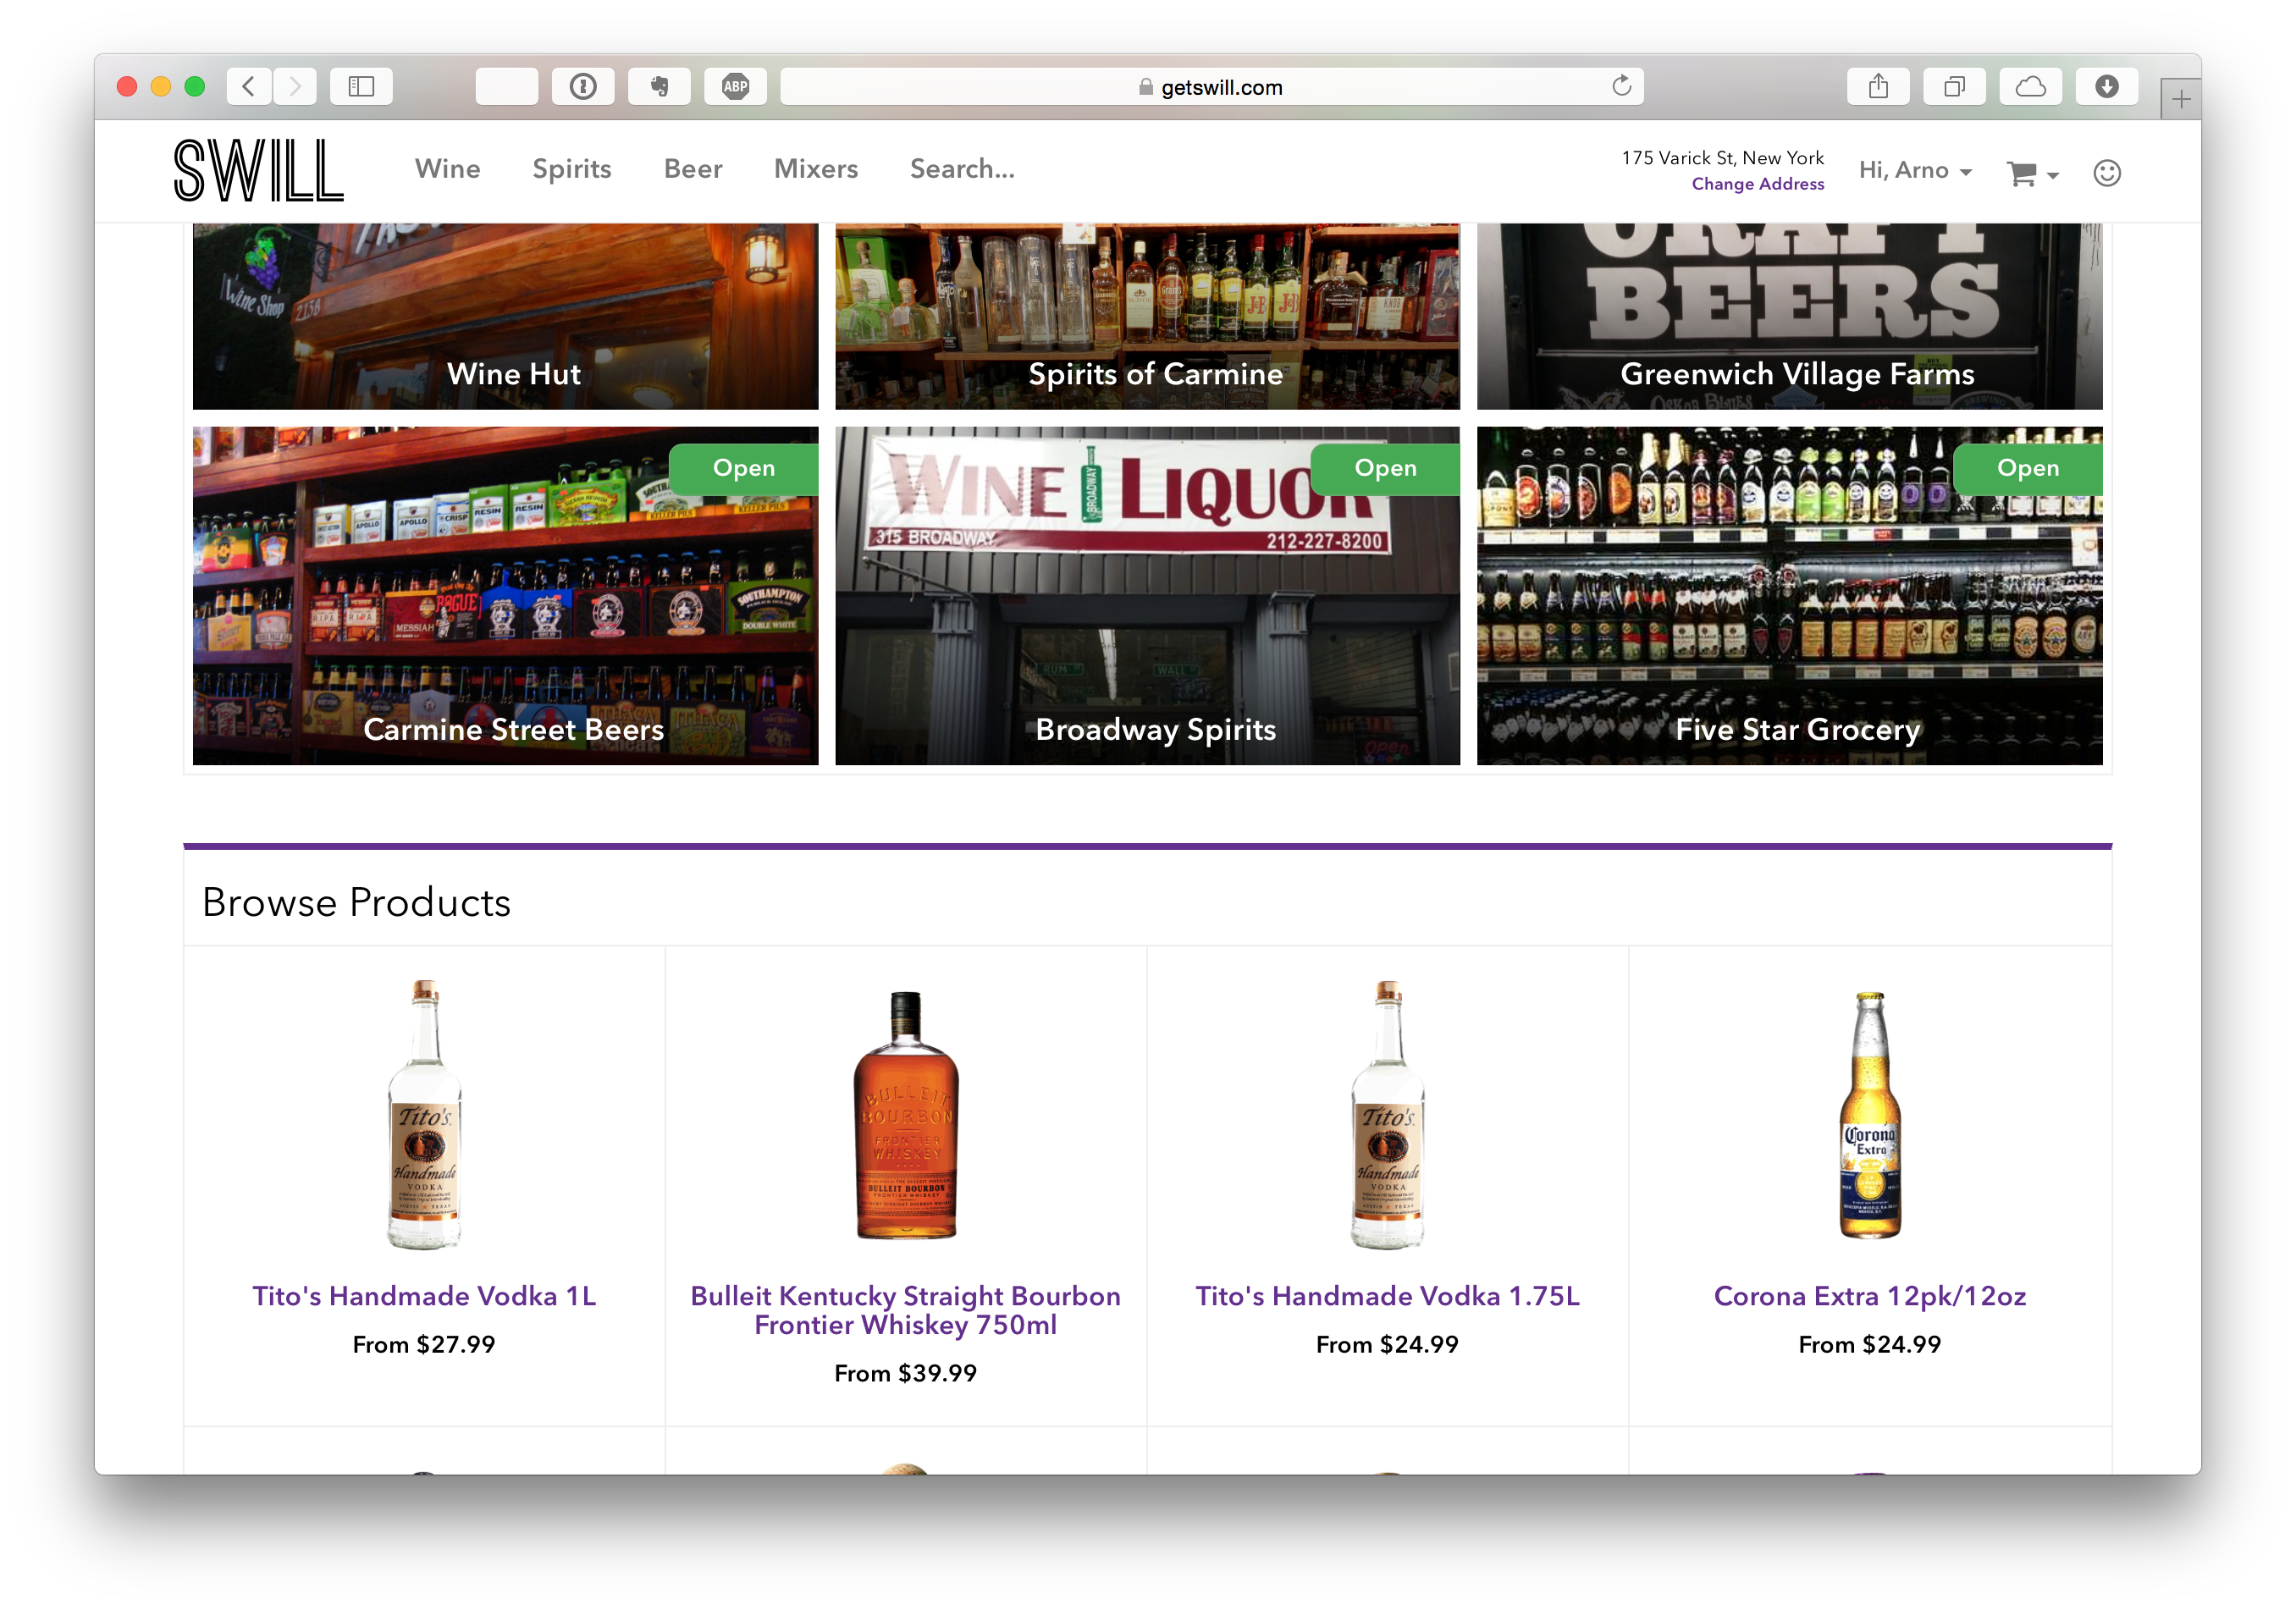This screenshot has width=2296, height=1610.
Task: Open the iCloud Tabs cloud icon
Action: (x=2030, y=87)
